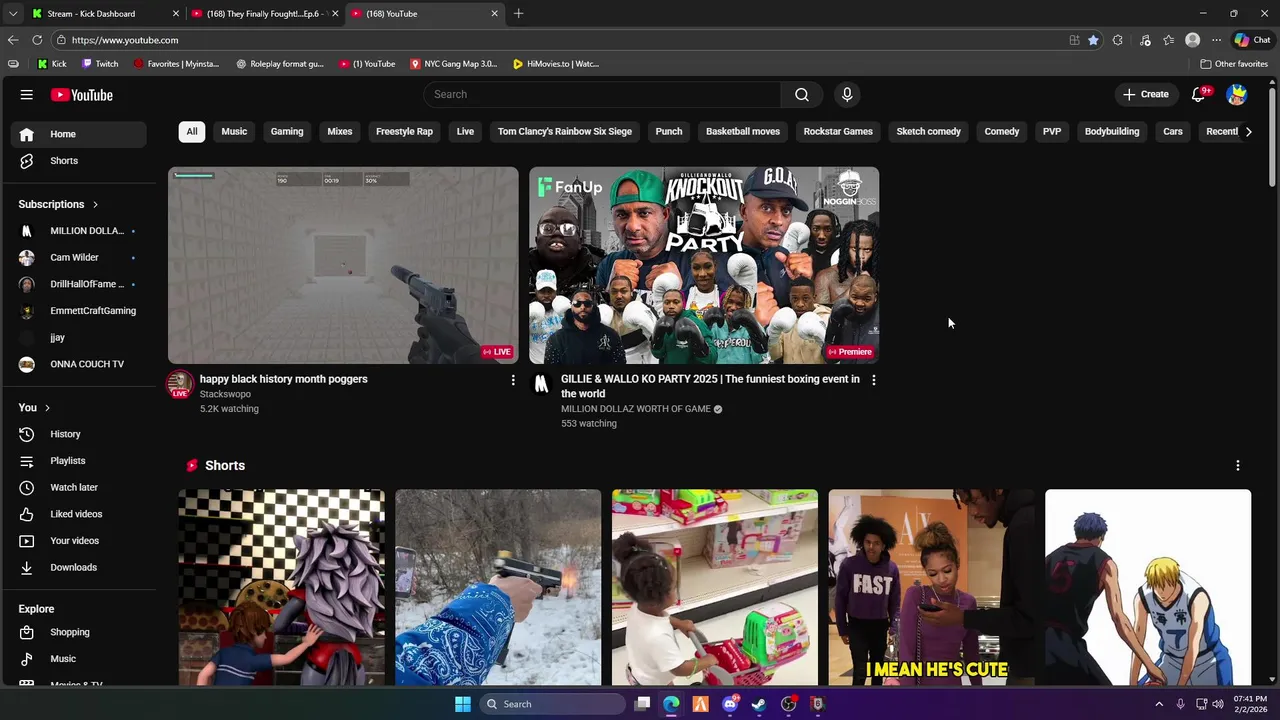Open Watch later in the sidebar

[74, 487]
